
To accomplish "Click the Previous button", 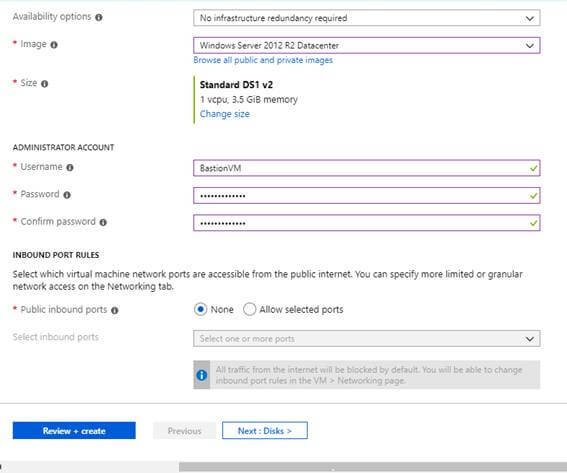I will [184, 431].
